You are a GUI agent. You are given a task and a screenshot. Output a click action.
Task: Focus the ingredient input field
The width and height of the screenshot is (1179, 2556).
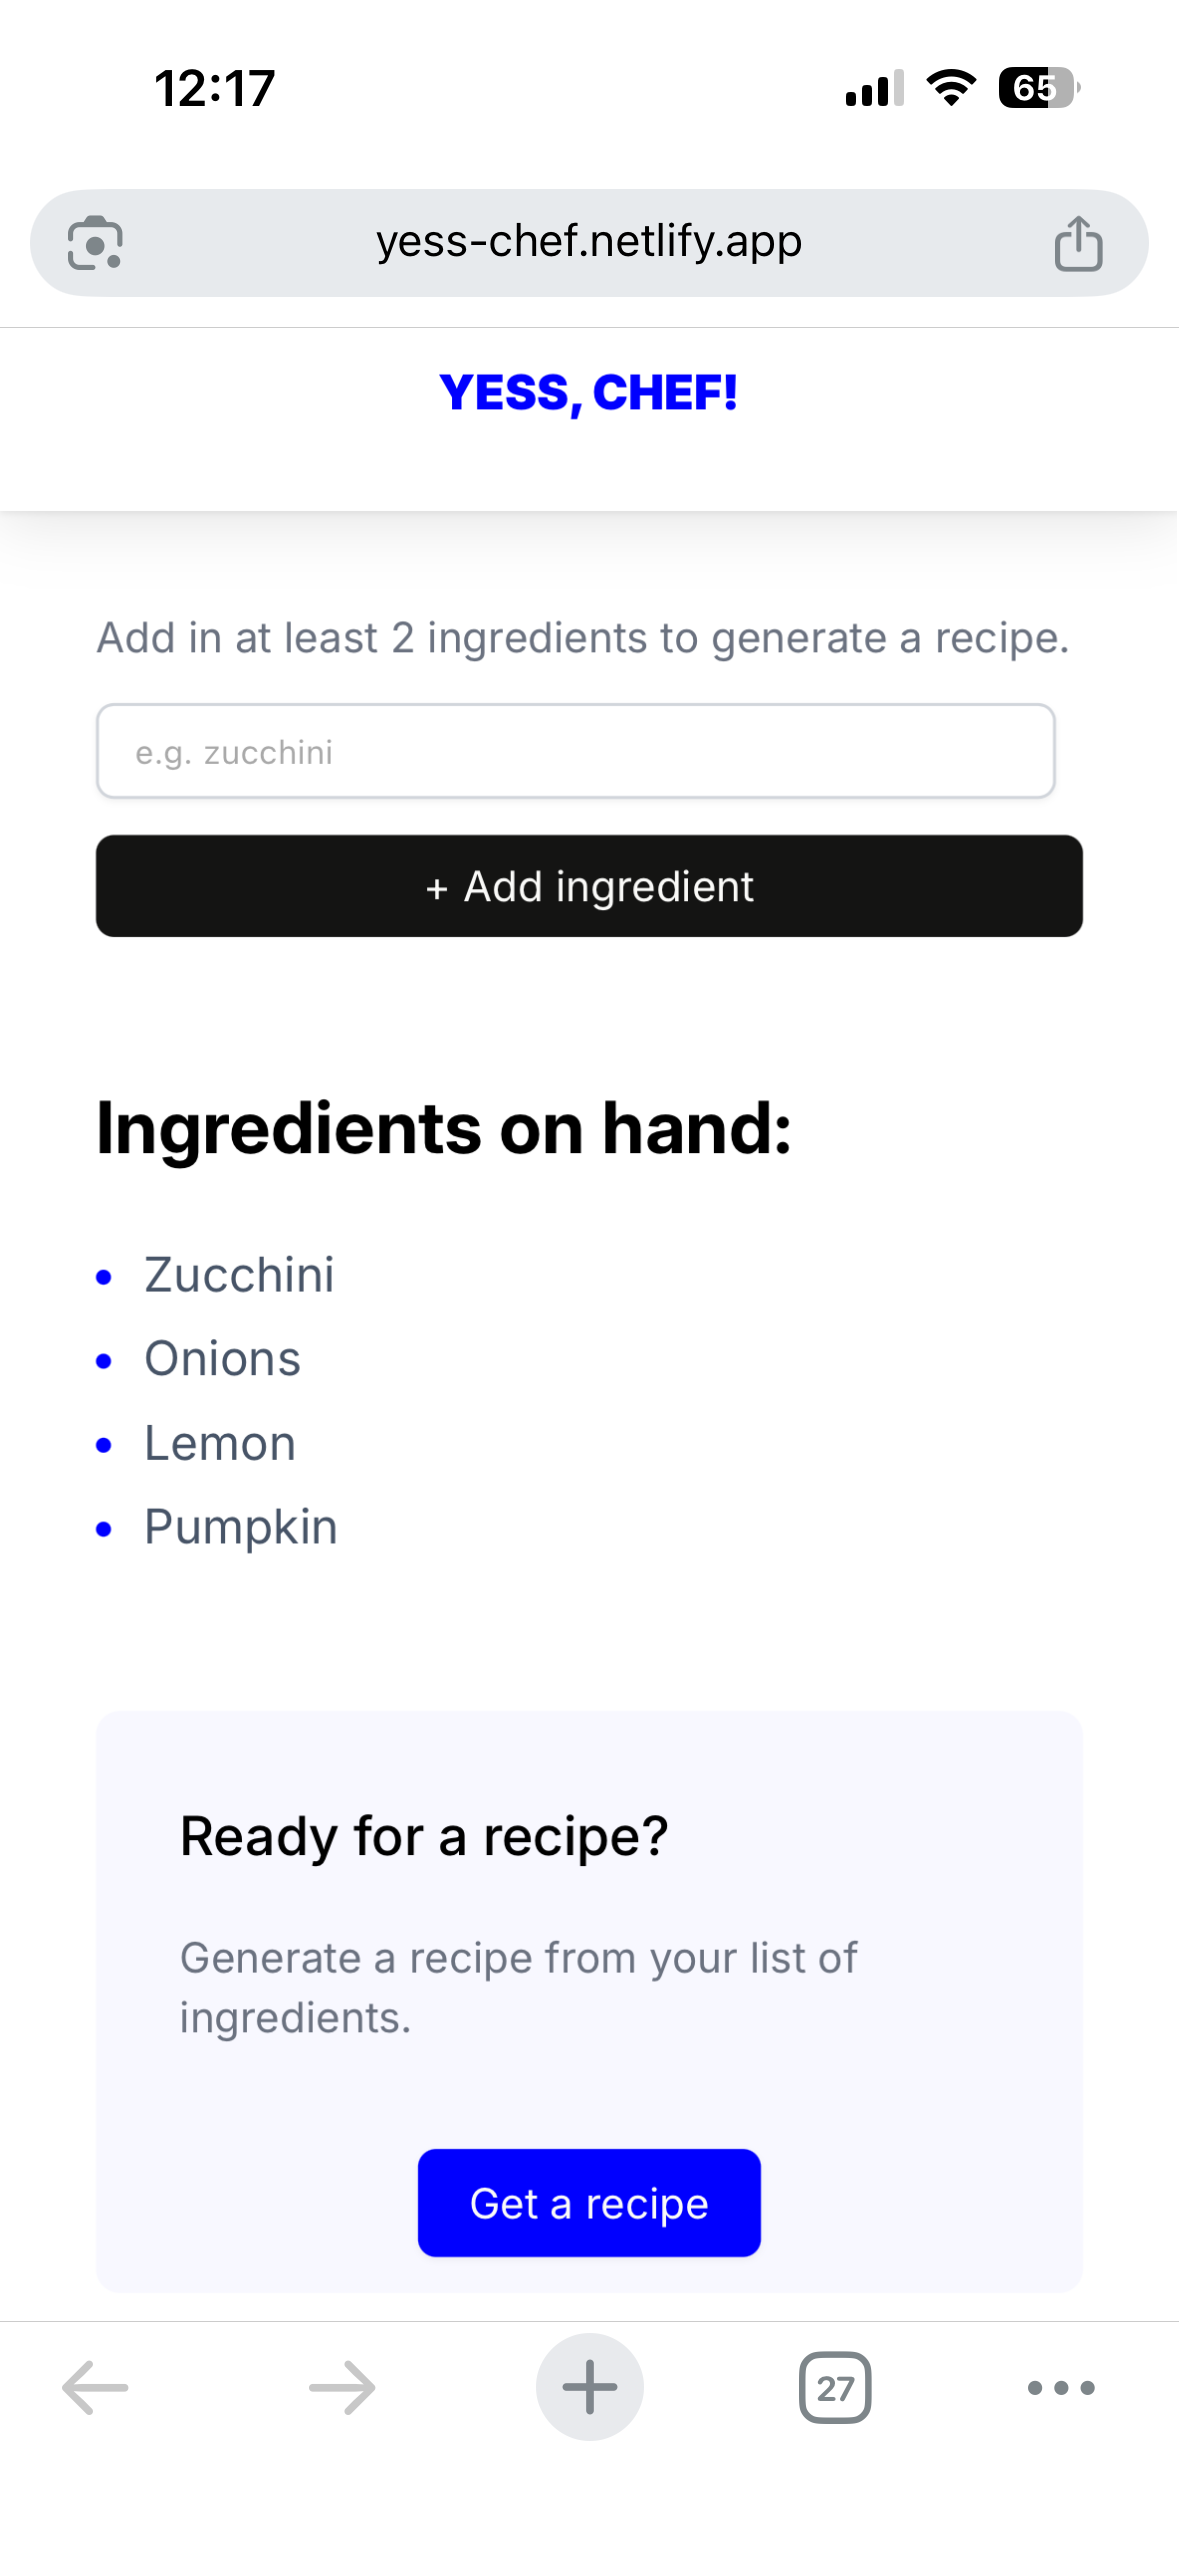point(575,751)
